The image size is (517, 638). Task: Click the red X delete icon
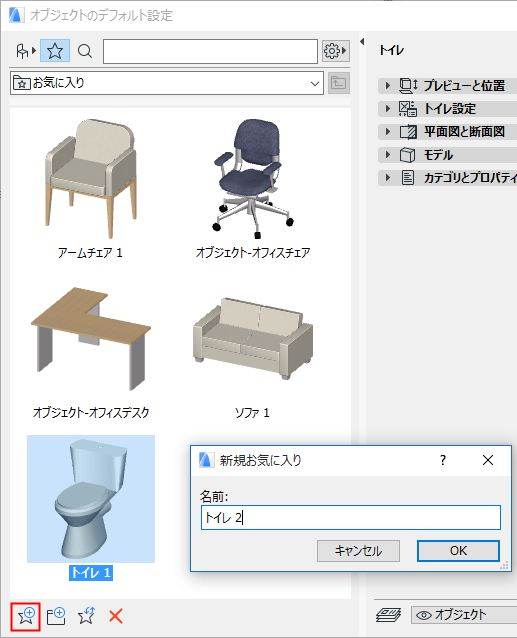point(116,616)
